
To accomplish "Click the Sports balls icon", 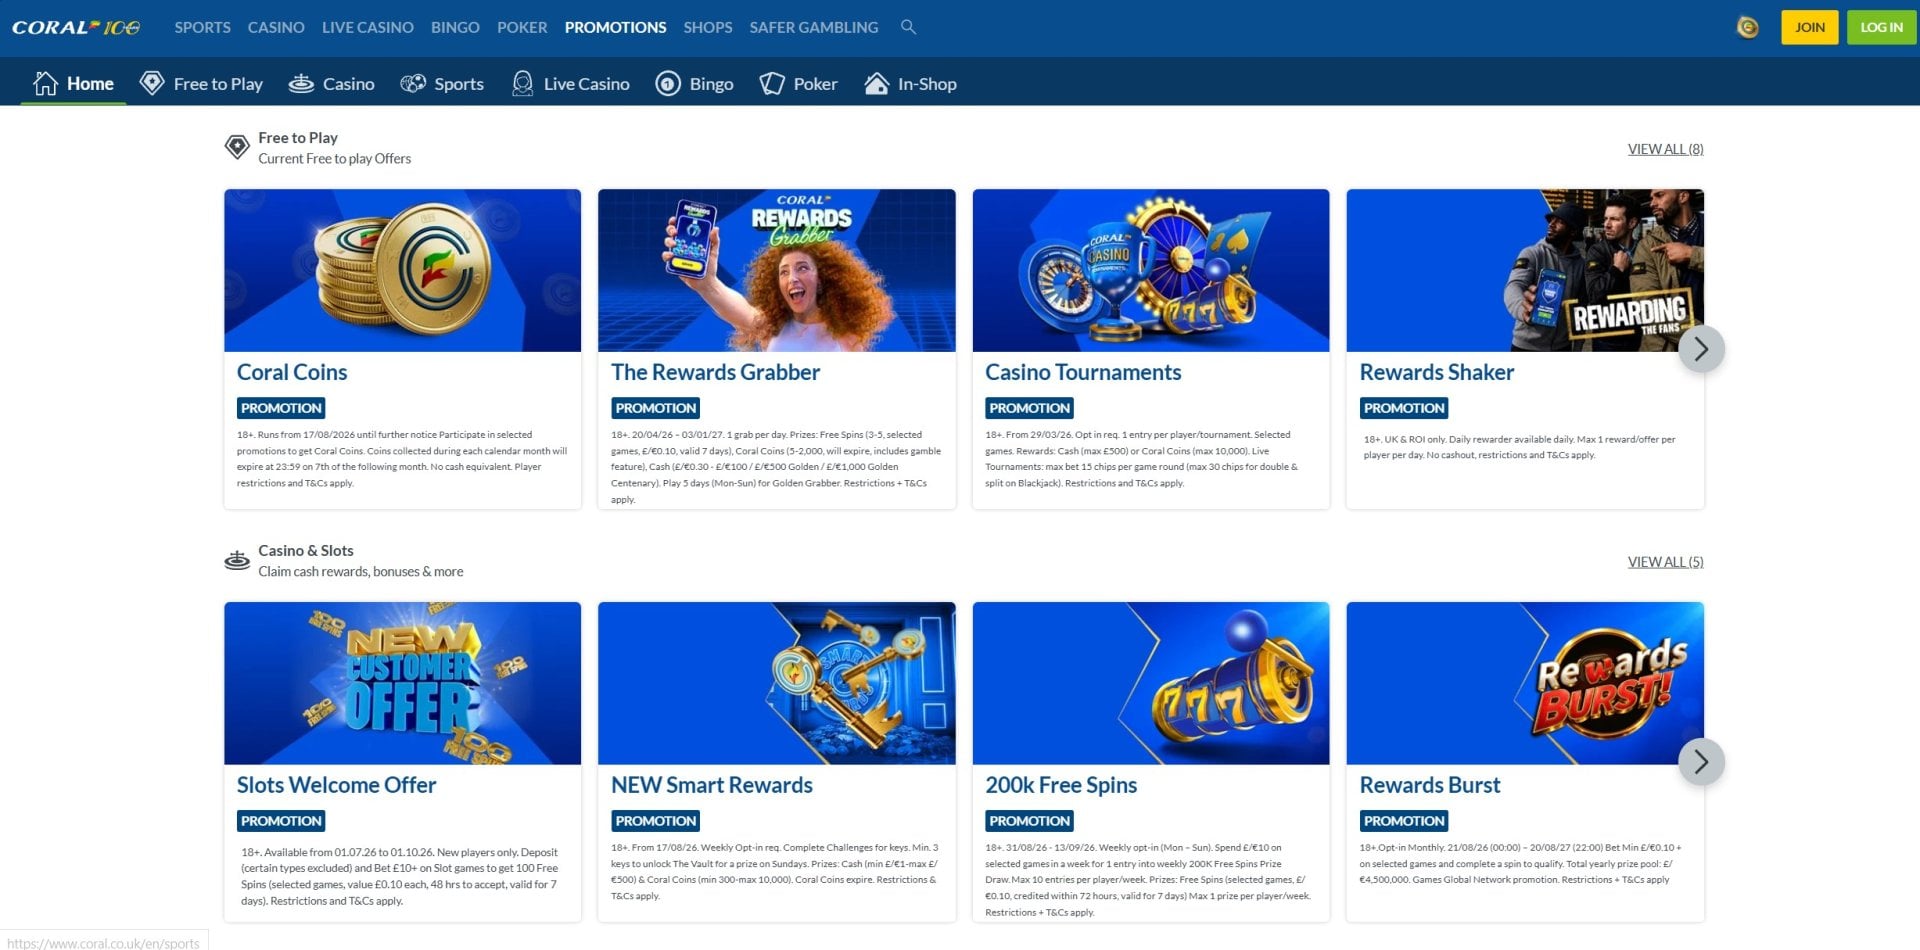I will (x=413, y=83).
